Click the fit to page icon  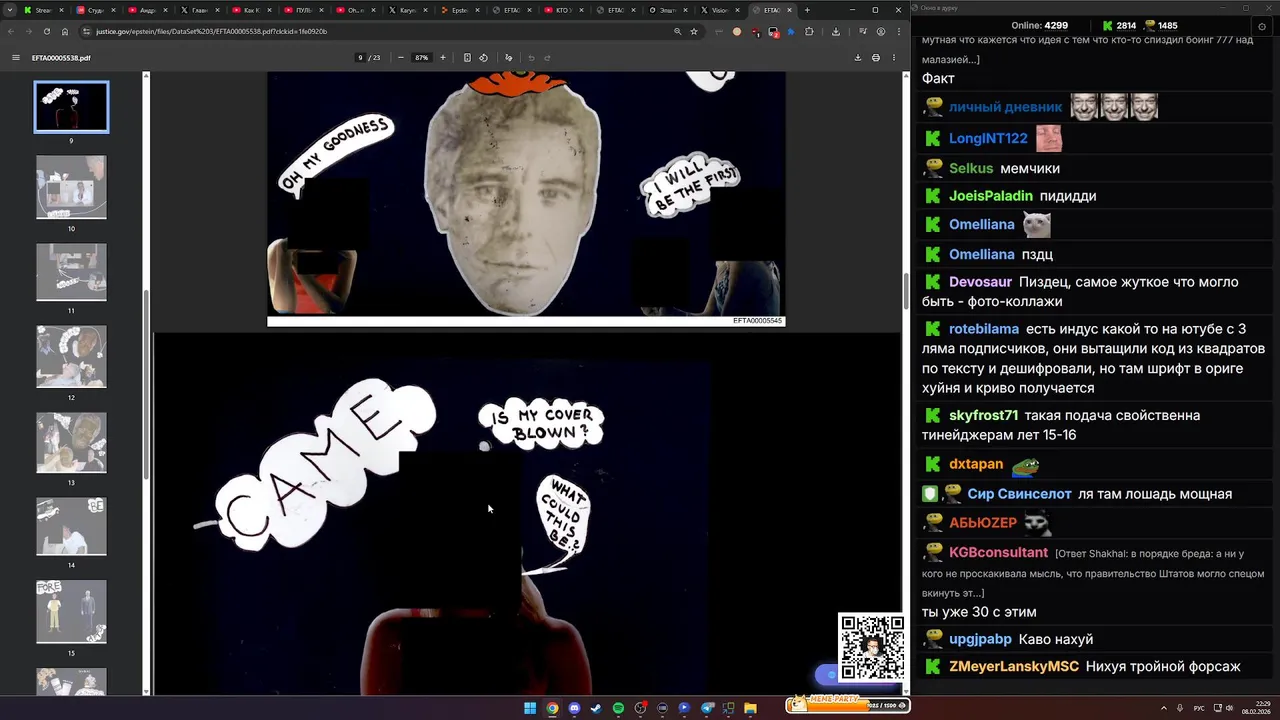pos(467,58)
